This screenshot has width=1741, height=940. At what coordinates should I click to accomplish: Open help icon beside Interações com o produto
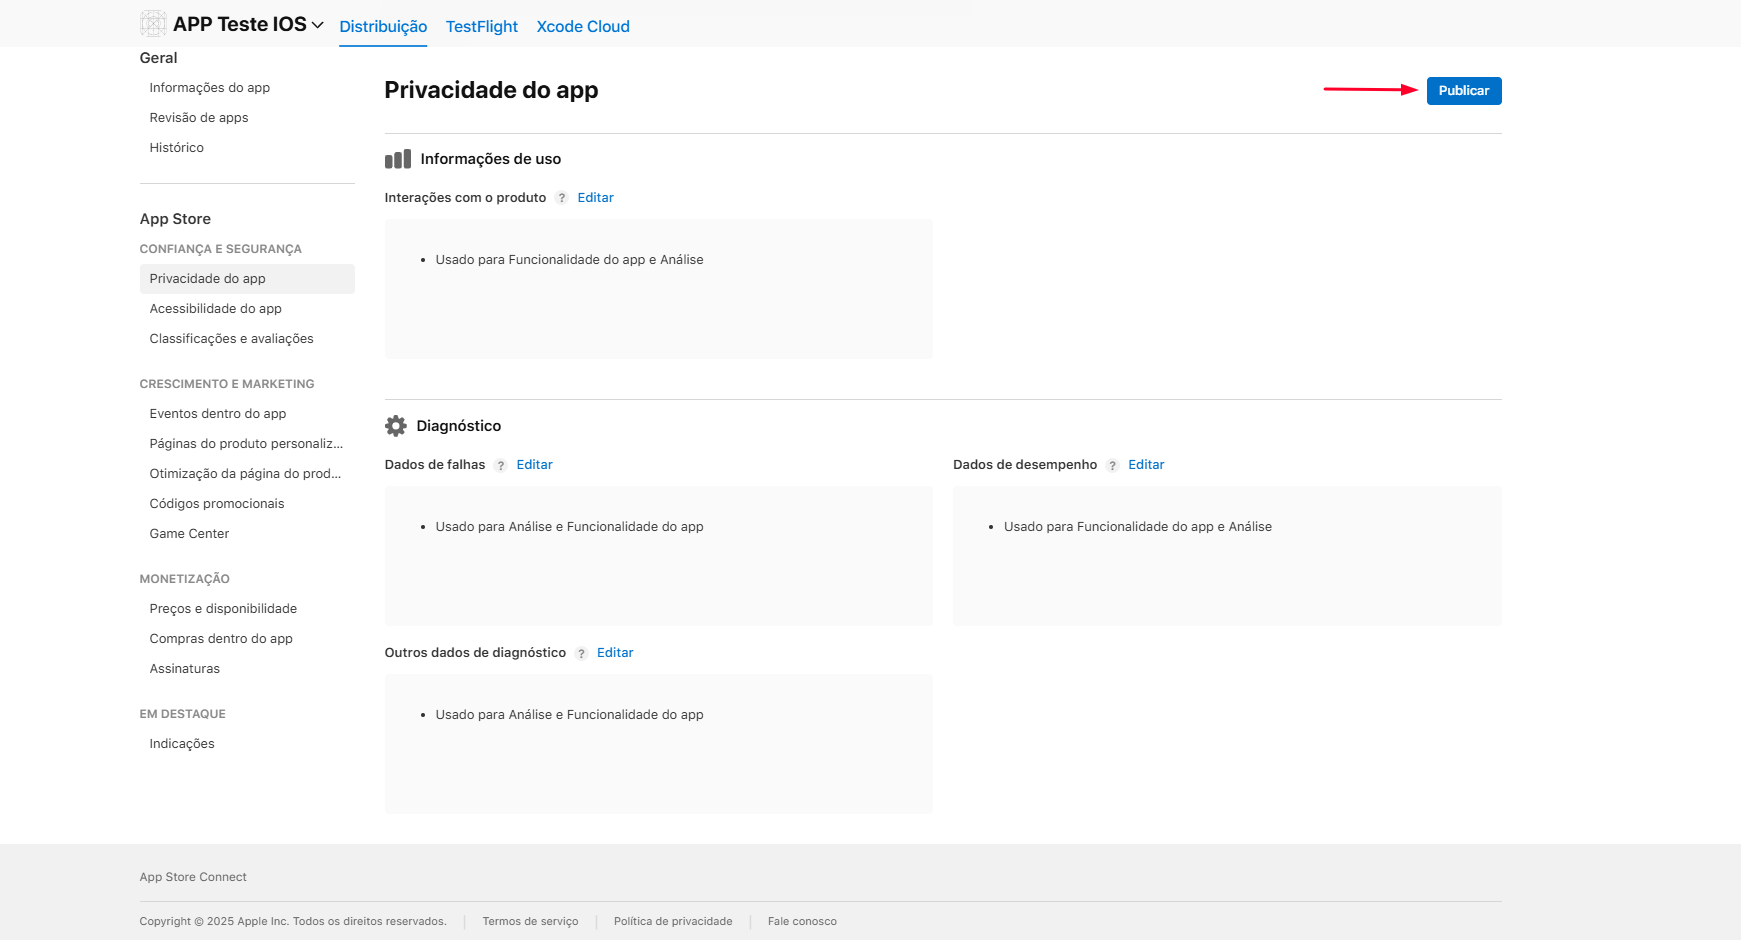[562, 198]
